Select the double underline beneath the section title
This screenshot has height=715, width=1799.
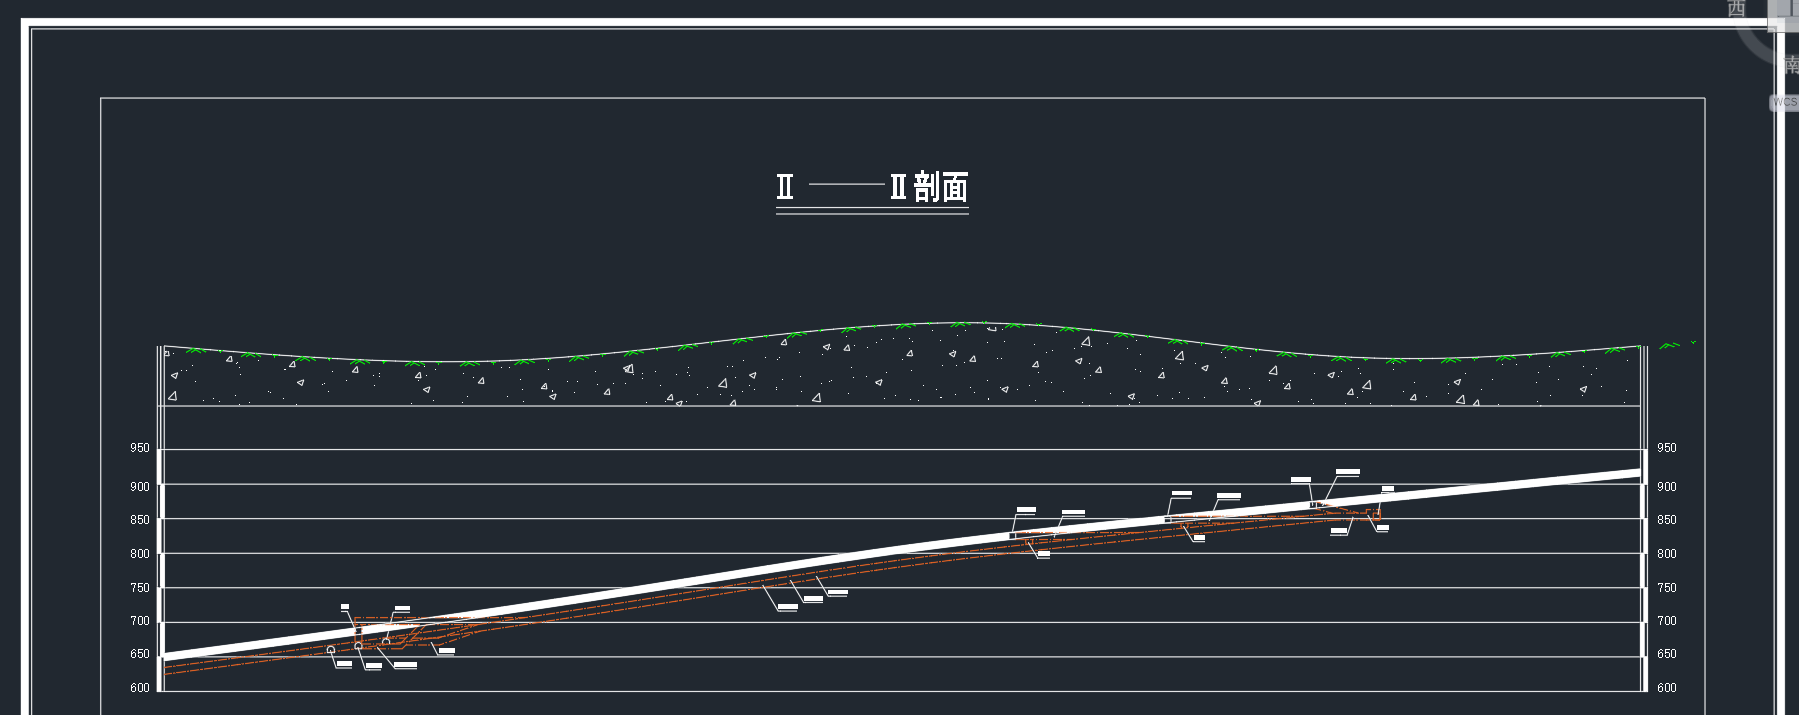(872, 211)
